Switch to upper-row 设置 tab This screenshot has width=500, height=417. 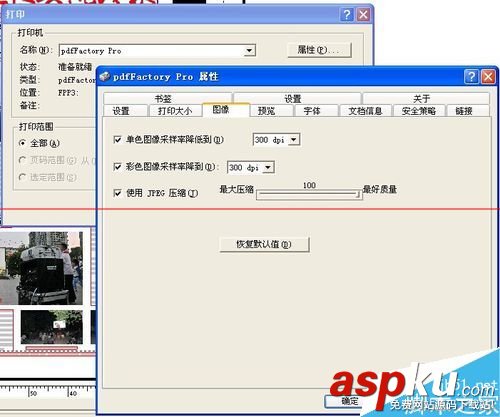pos(297,98)
